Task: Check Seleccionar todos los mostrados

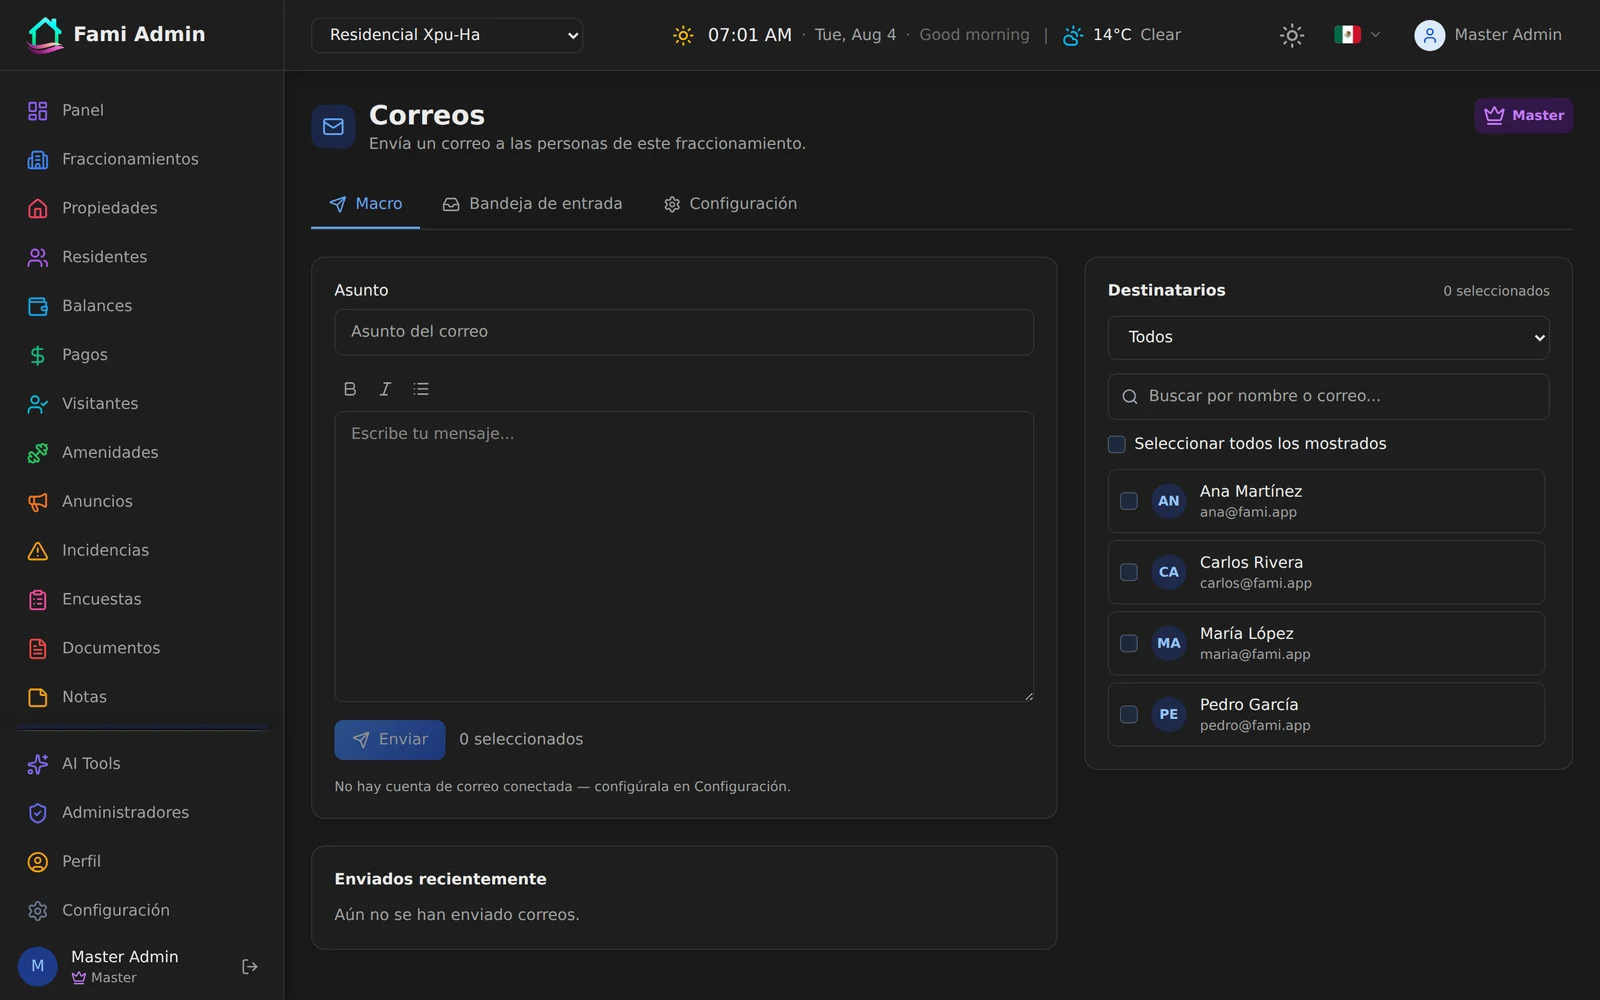Action: tap(1117, 444)
